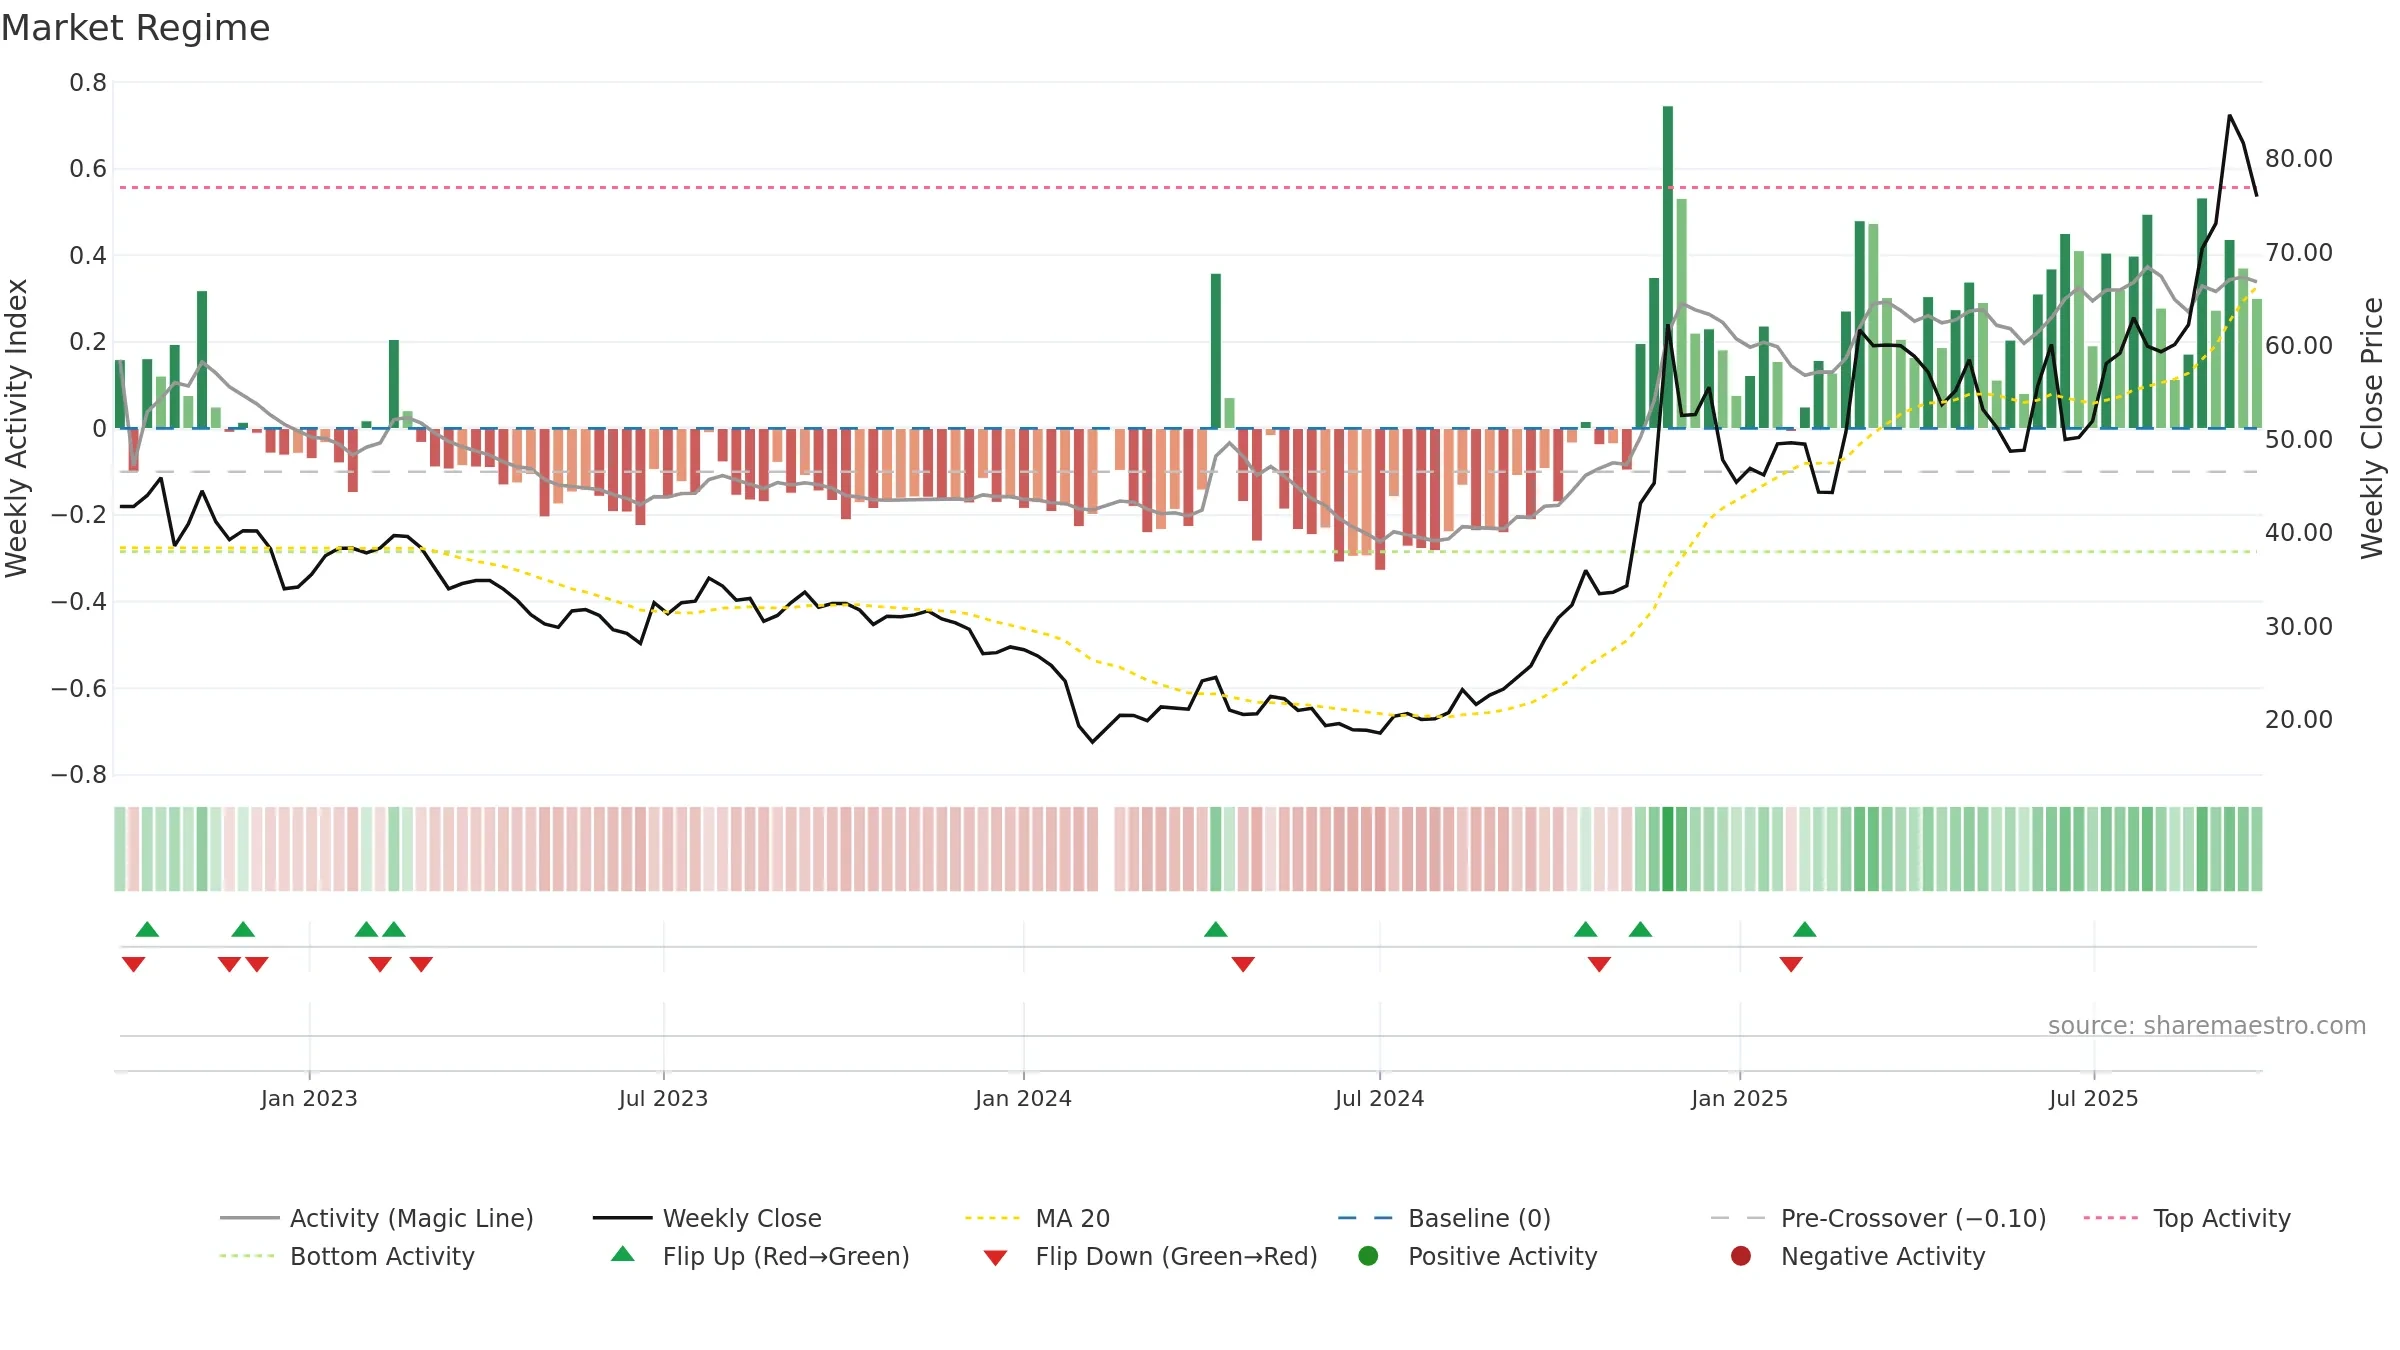Viewport: 2400px width, 1350px height.
Task: Click the last flip-down marker after Jan 2025
Action: (1791, 964)
